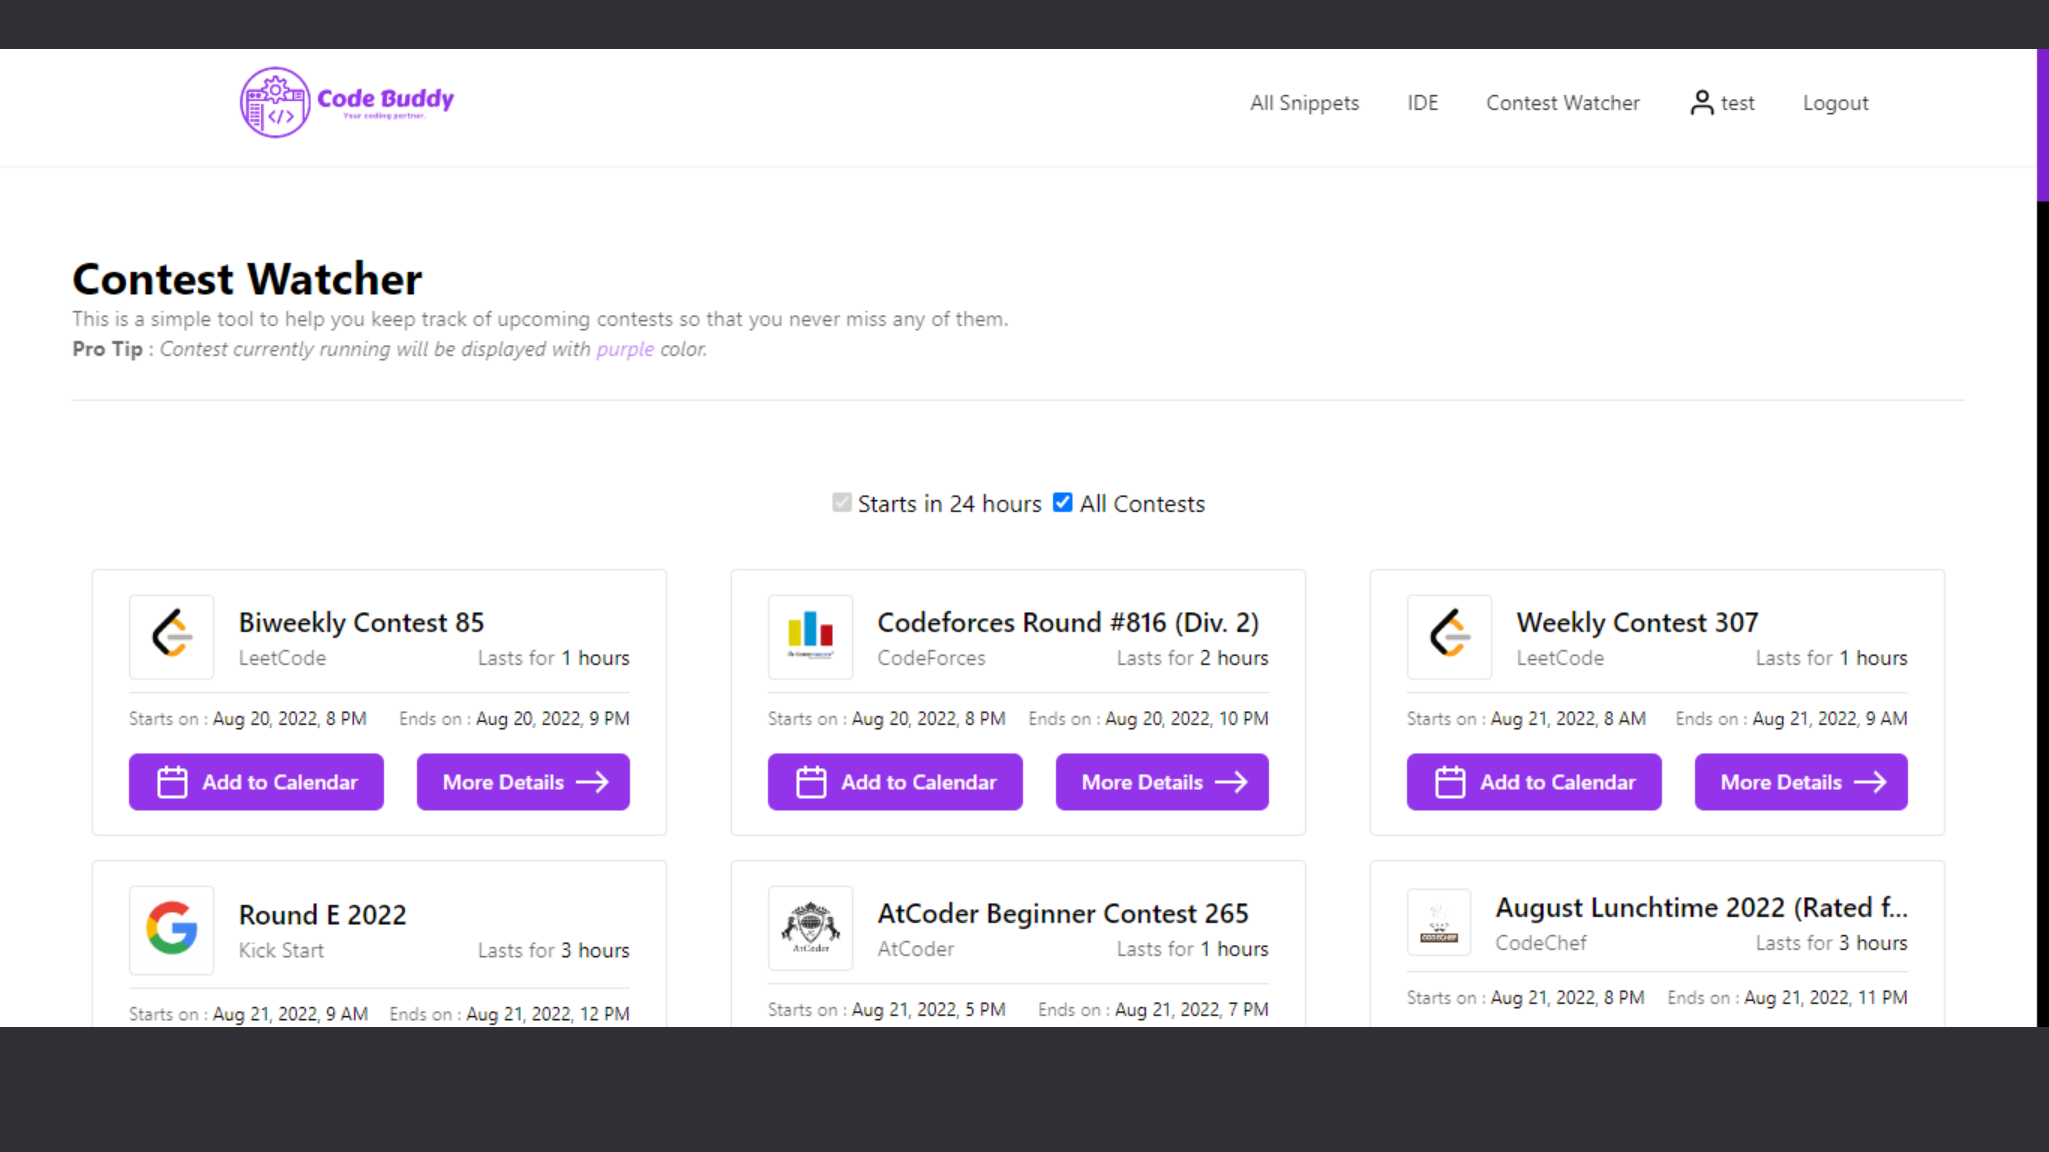Click the Google Kick Start logo

click(x=172, y=928)
